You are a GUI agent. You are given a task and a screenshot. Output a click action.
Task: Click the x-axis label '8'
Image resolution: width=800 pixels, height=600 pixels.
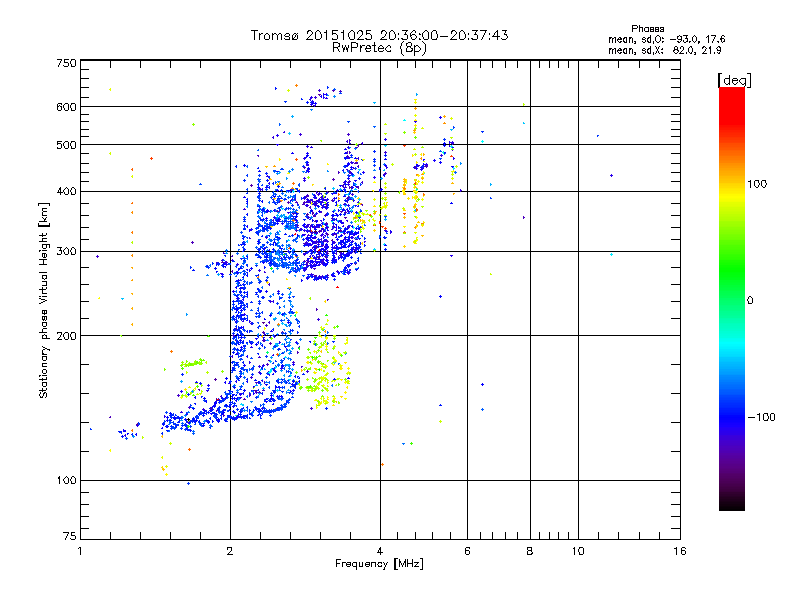point(530,551)
